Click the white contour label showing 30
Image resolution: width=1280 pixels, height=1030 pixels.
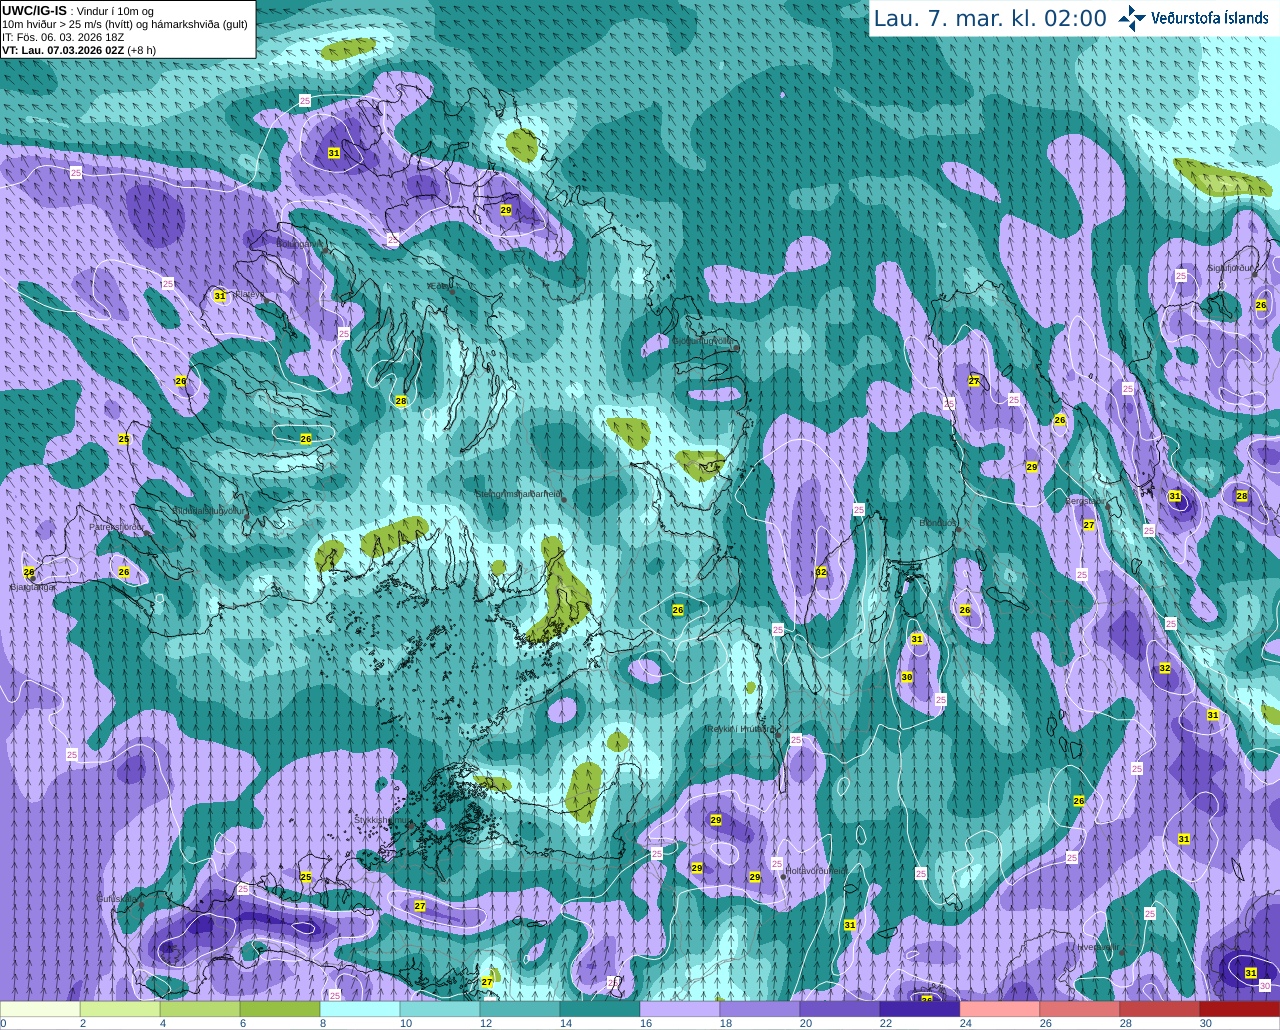coord(1264,986)
